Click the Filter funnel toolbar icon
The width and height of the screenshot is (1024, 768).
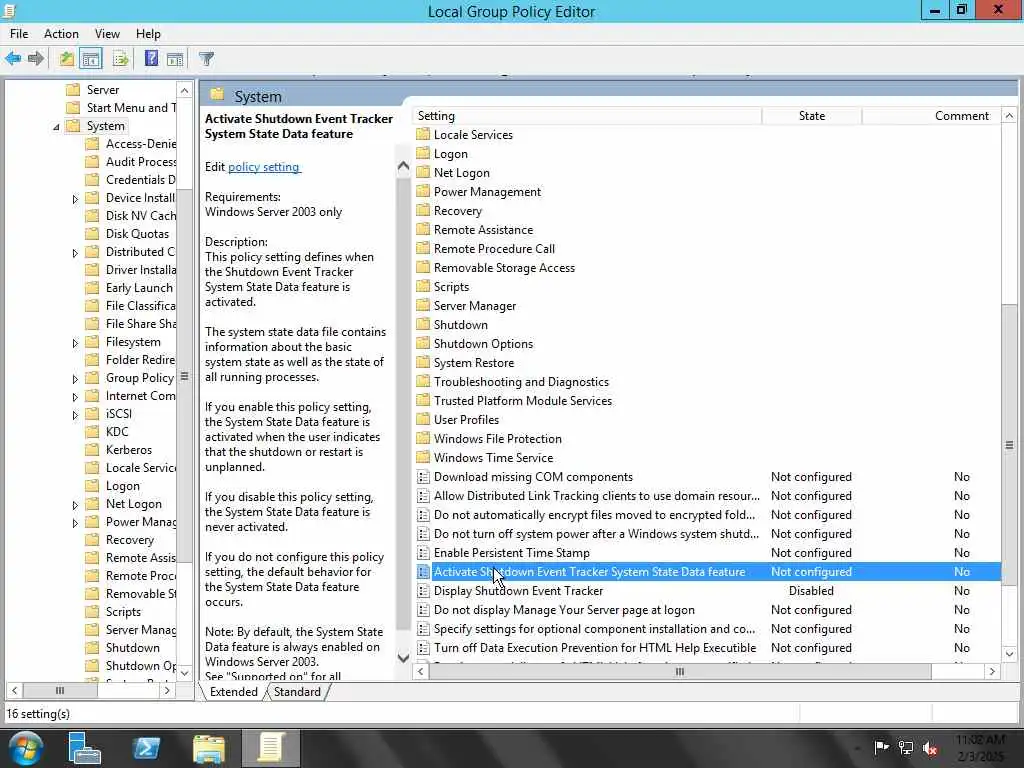pyautogui.click(x=206, y=59)
